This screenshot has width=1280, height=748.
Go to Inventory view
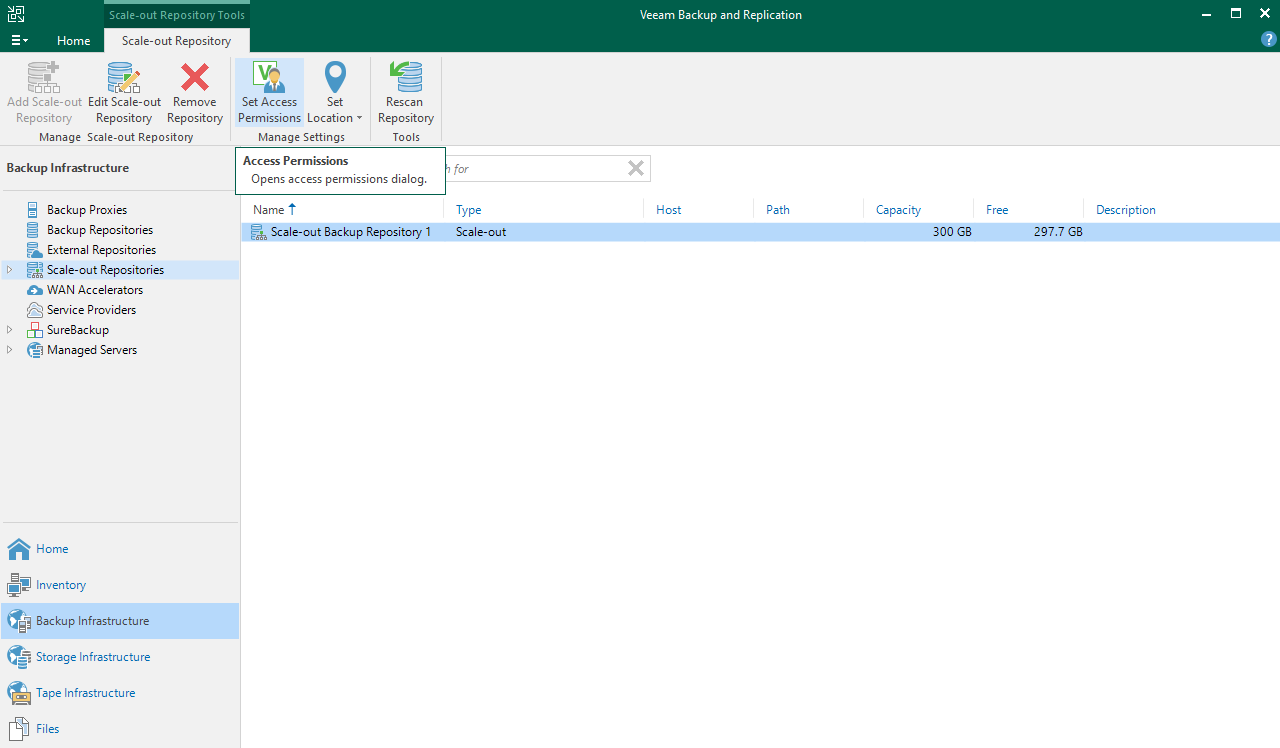coord(61,585)
